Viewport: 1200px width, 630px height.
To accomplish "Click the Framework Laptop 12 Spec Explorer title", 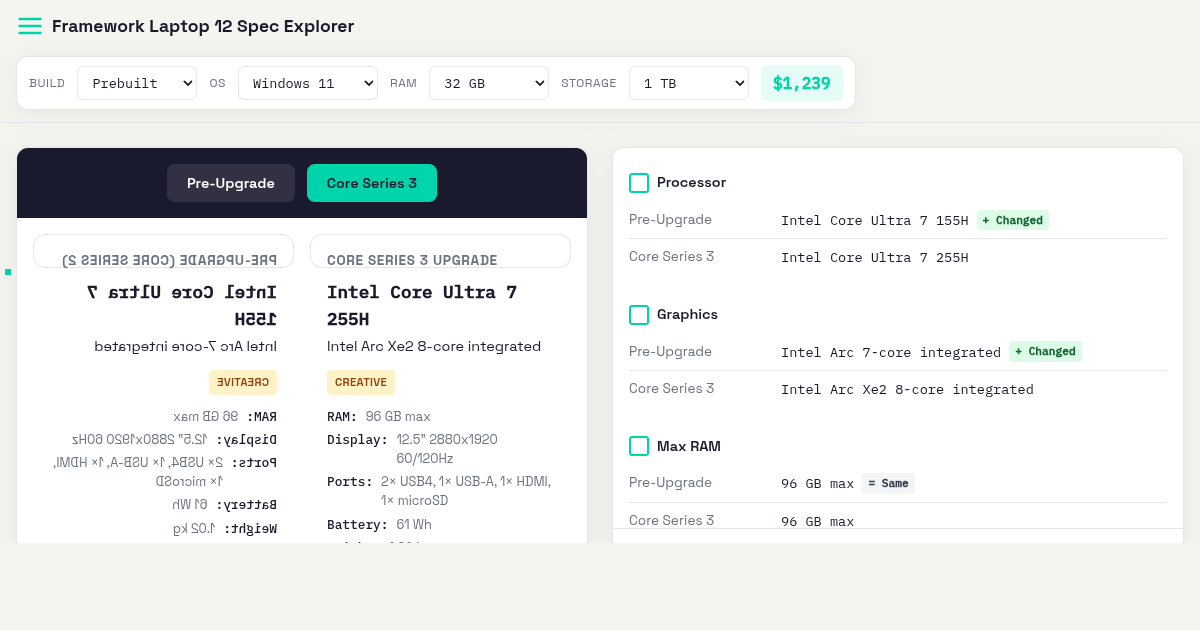I will 203,26.
